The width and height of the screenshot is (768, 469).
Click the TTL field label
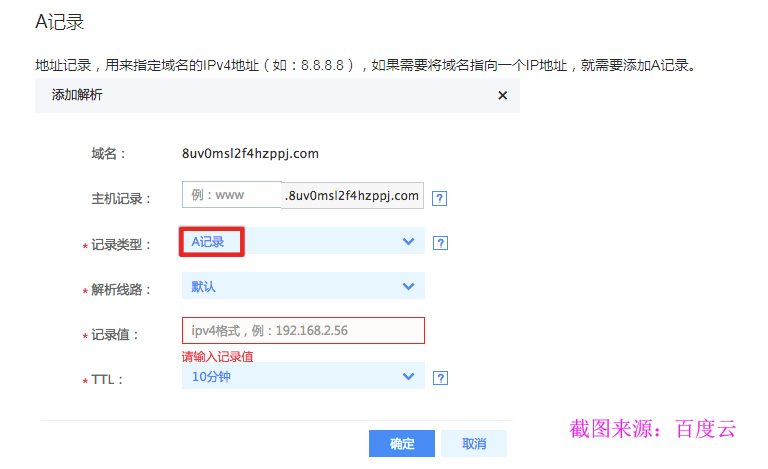coord(107,380)
